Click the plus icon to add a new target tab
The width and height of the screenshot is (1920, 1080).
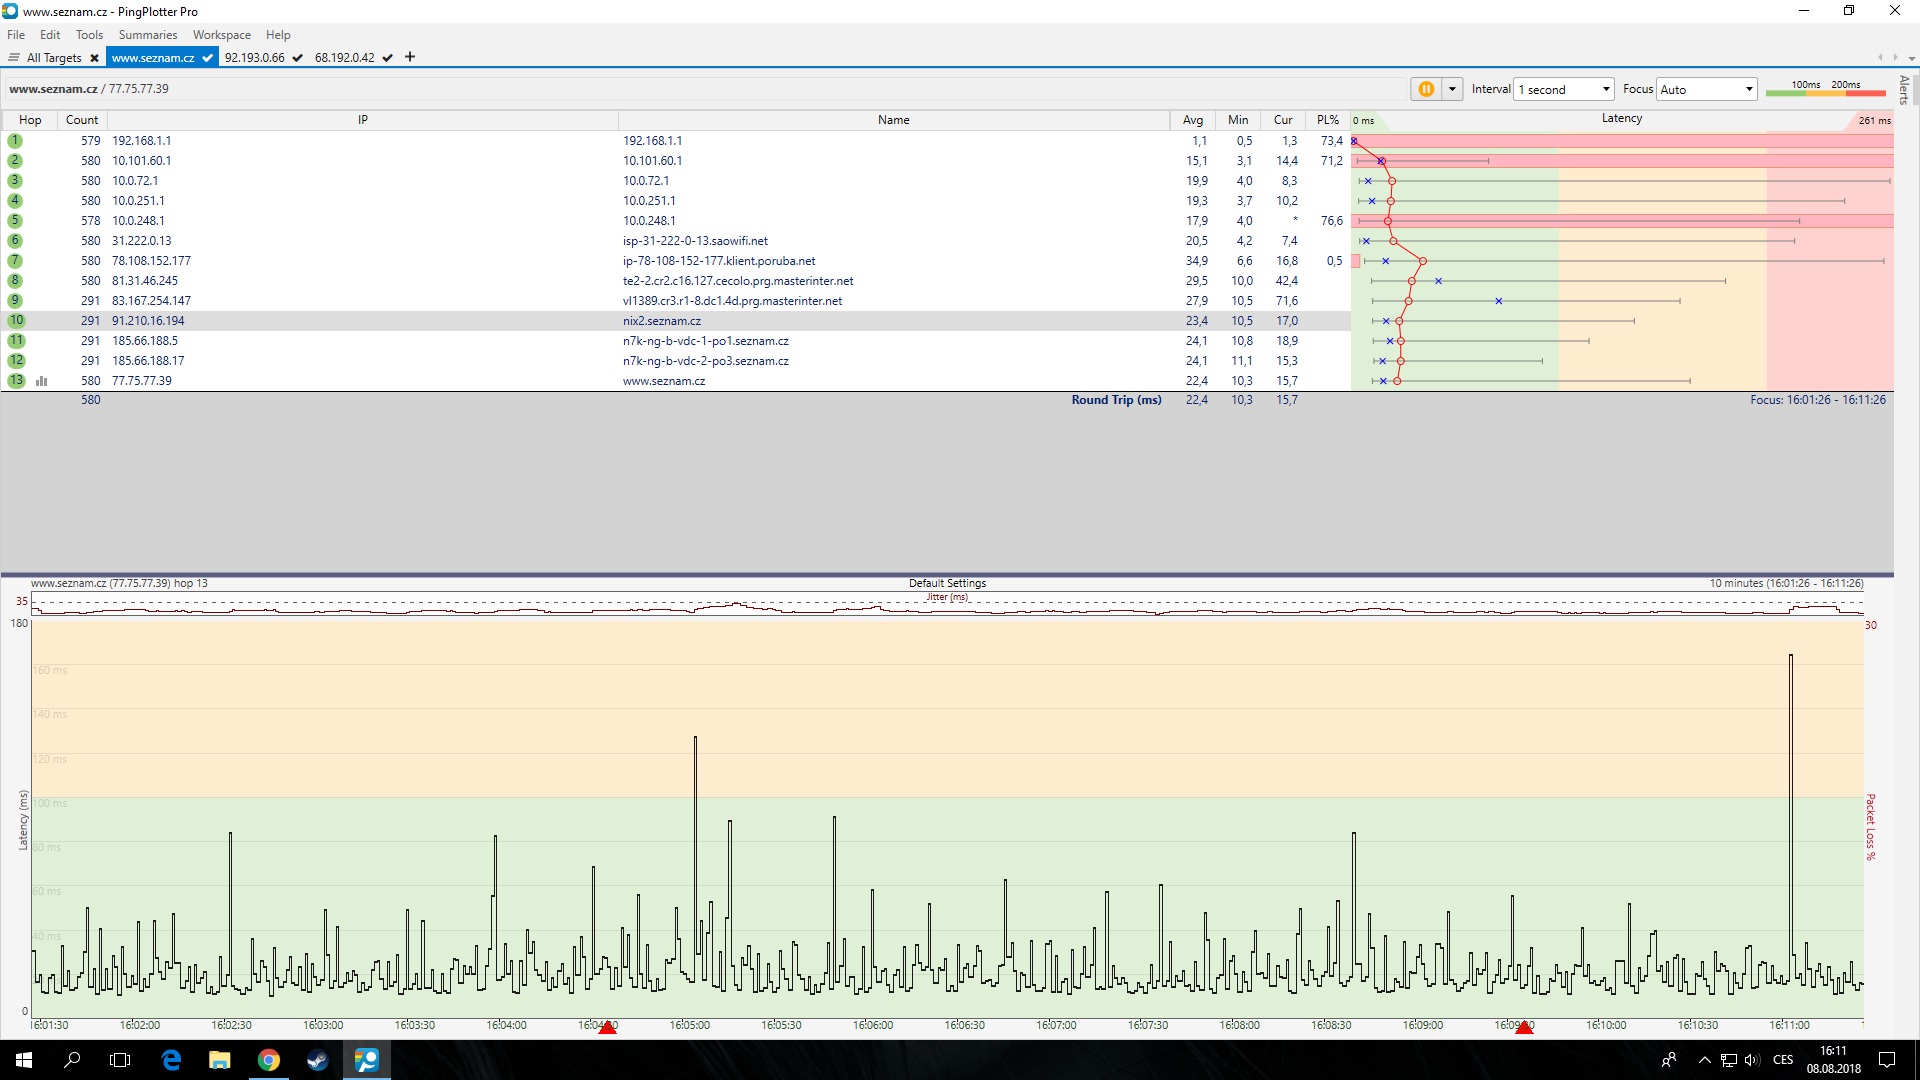tap(410, 57)
